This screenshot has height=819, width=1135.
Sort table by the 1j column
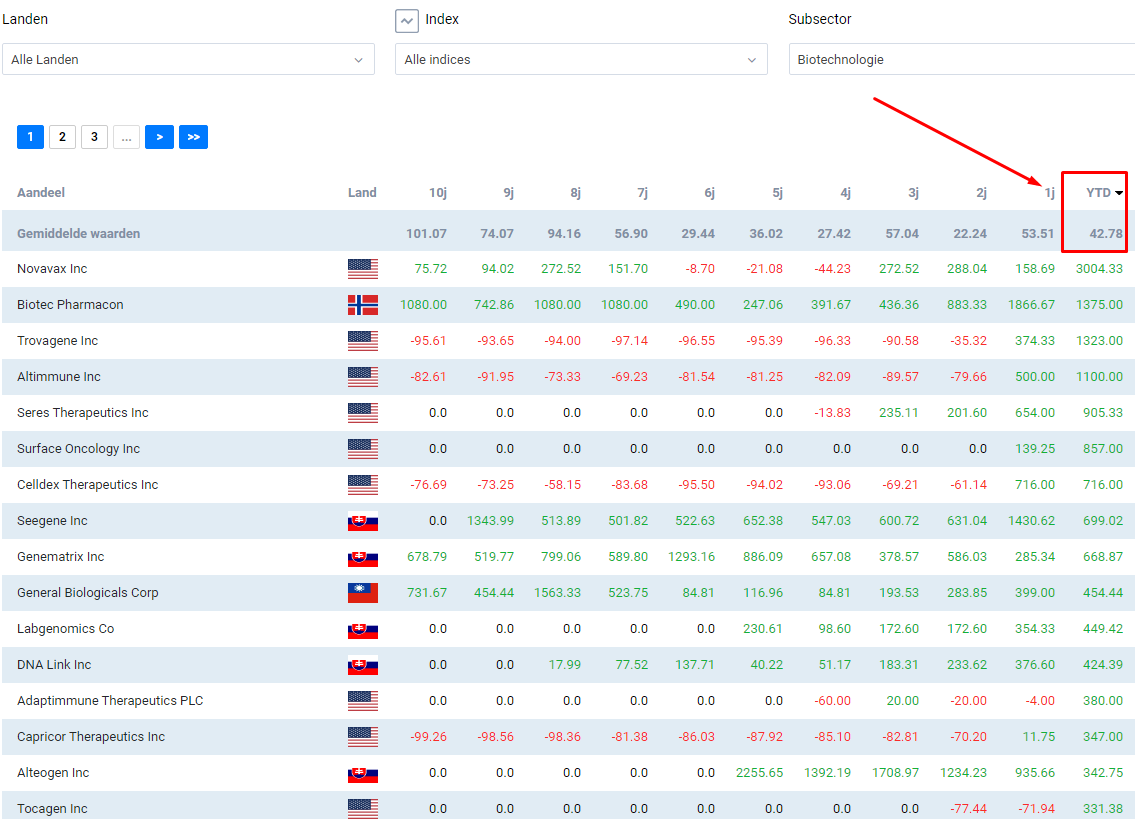click(x=1049, y=193)
